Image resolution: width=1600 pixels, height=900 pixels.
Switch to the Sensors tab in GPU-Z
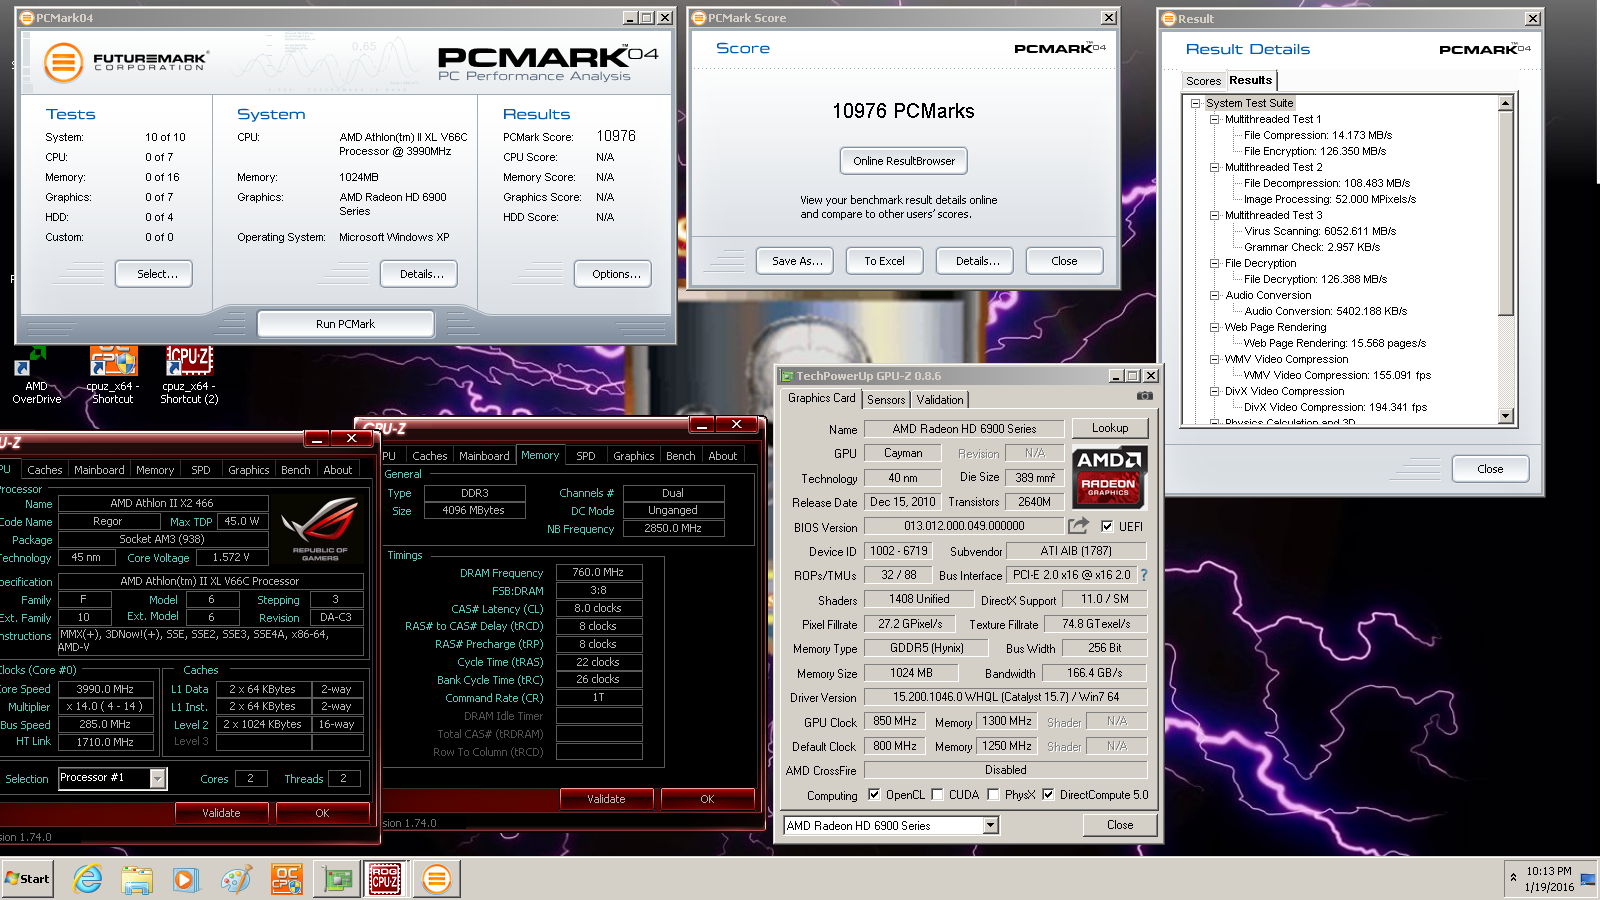(x=886, y=400)
